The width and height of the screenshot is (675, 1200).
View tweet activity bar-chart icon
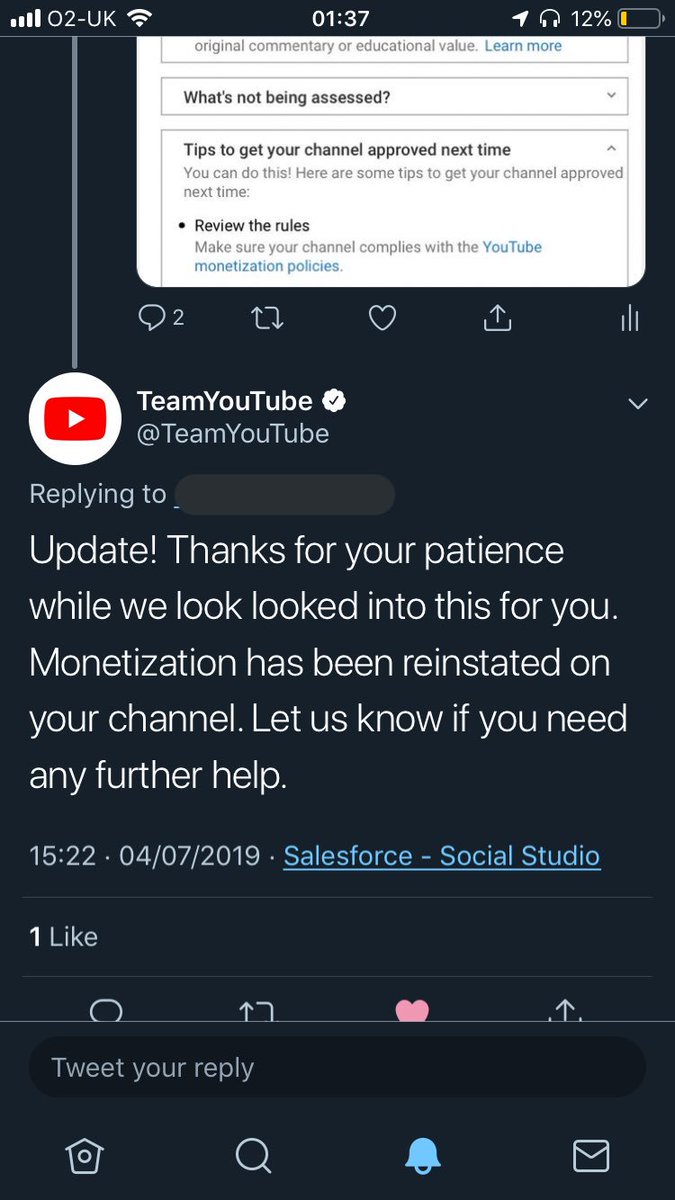[x=629, y=318]
